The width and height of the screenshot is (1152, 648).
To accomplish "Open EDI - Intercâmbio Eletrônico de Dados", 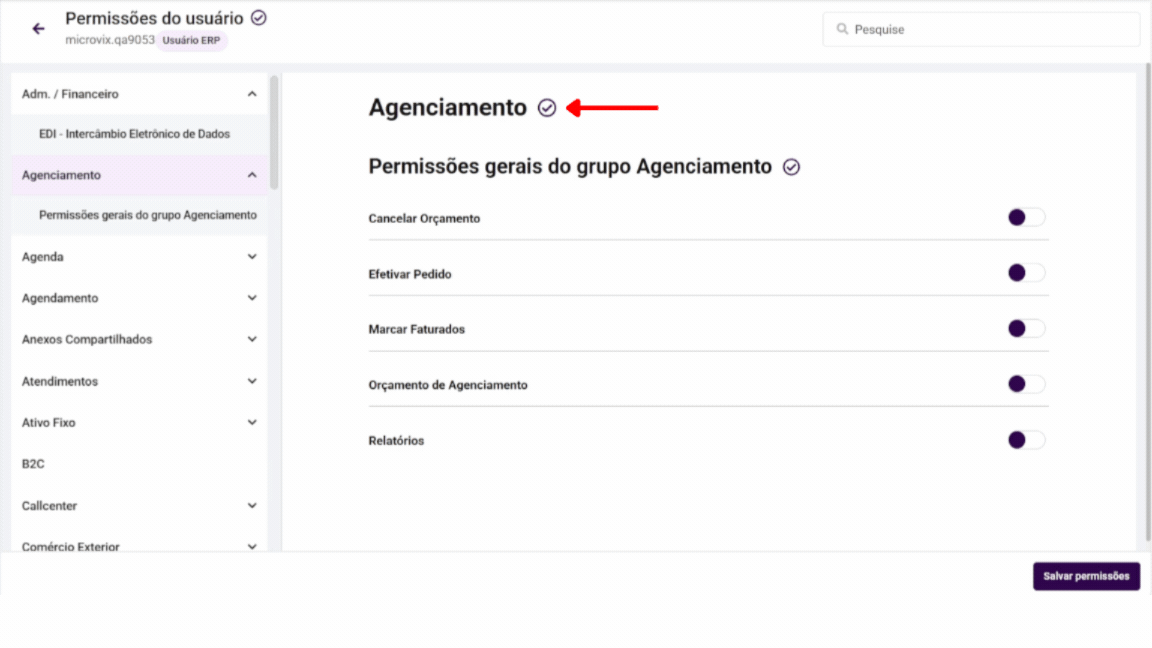I will point(134,134).
